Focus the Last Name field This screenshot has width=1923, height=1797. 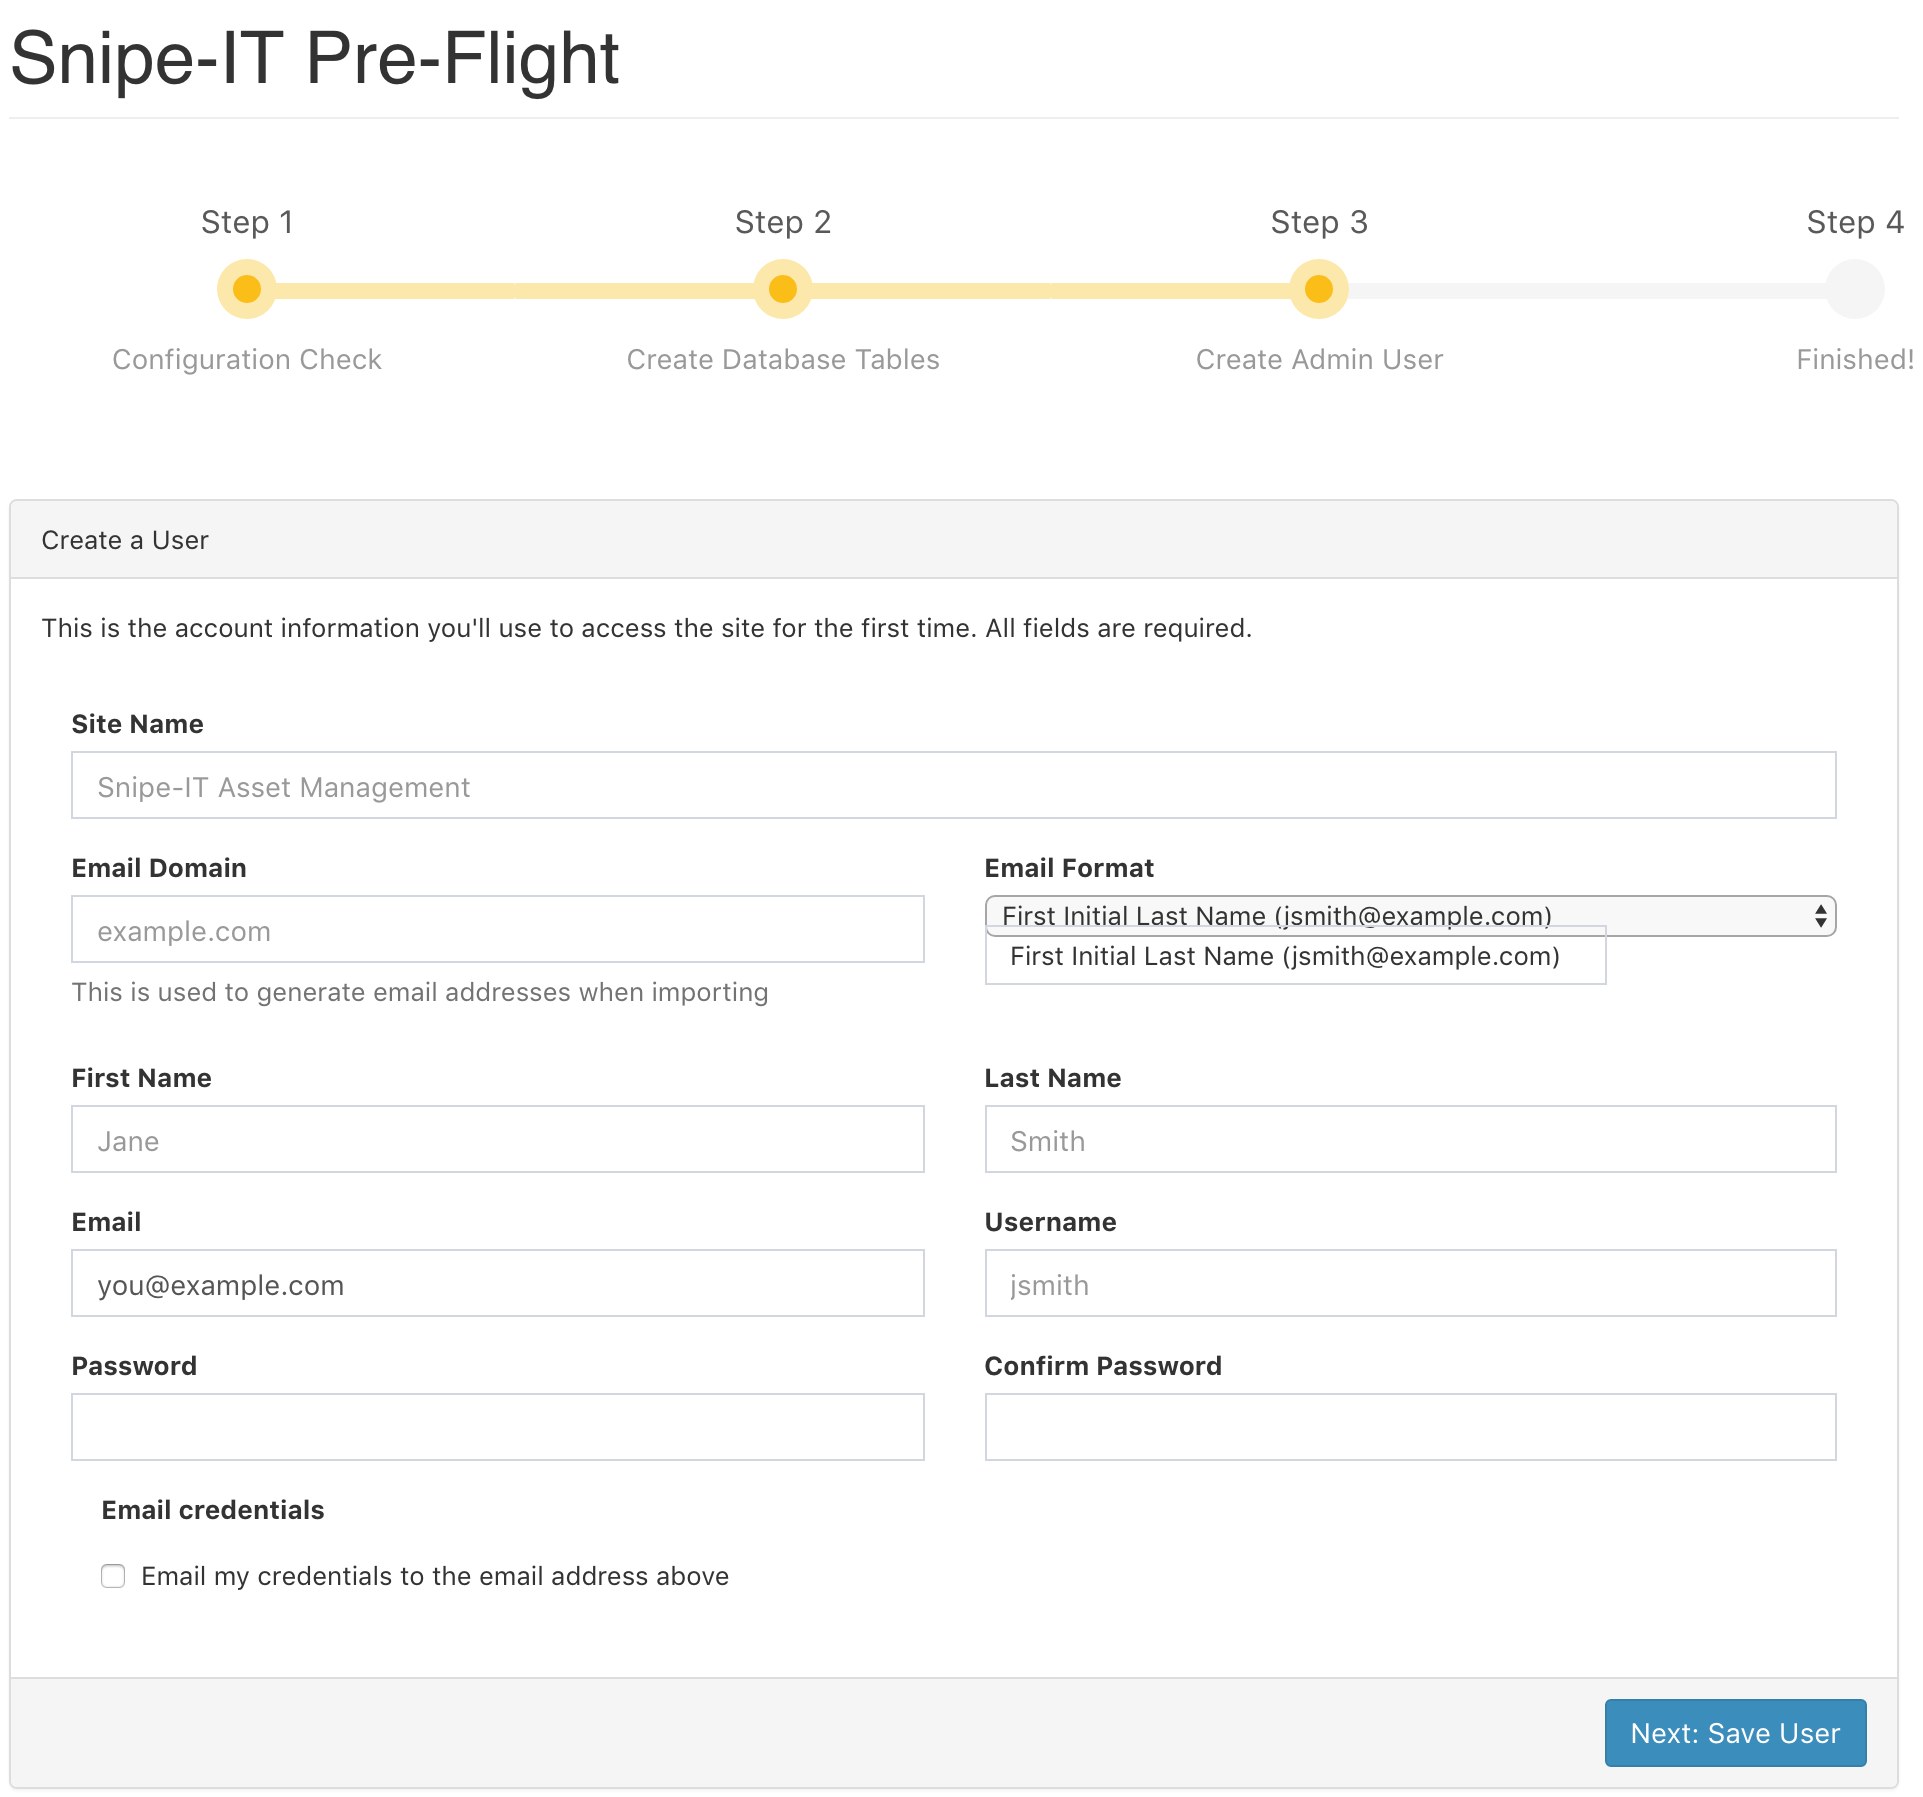pyautogui.click(x=1410, y=1140)
